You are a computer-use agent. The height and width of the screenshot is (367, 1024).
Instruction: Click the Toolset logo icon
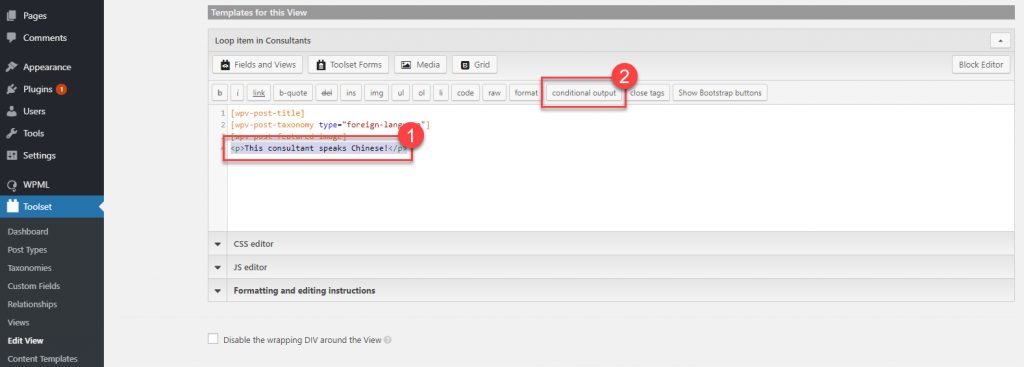[x=12, y=206]
